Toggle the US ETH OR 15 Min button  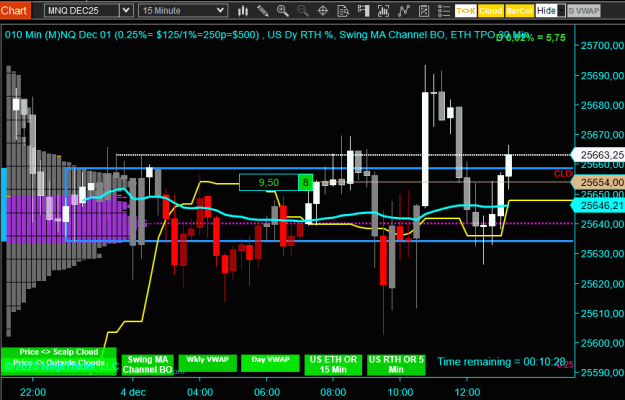333,365
